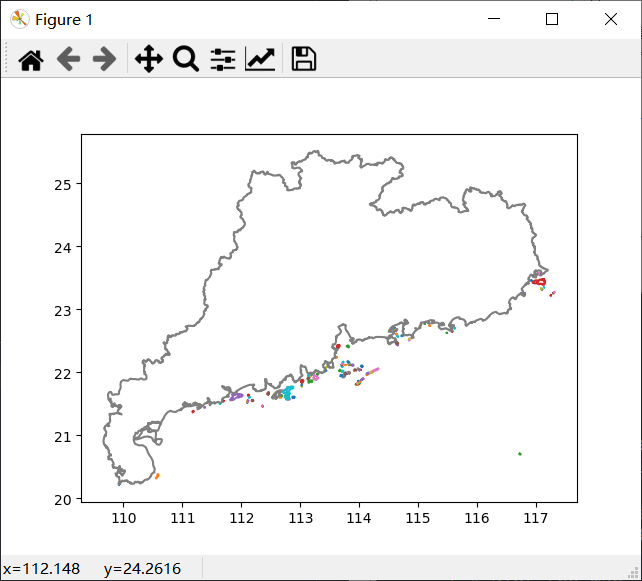Click the x-axis tick label 117
Image resolution: width=642 pixels, height=581 pixels.
(x=536, y=518)
